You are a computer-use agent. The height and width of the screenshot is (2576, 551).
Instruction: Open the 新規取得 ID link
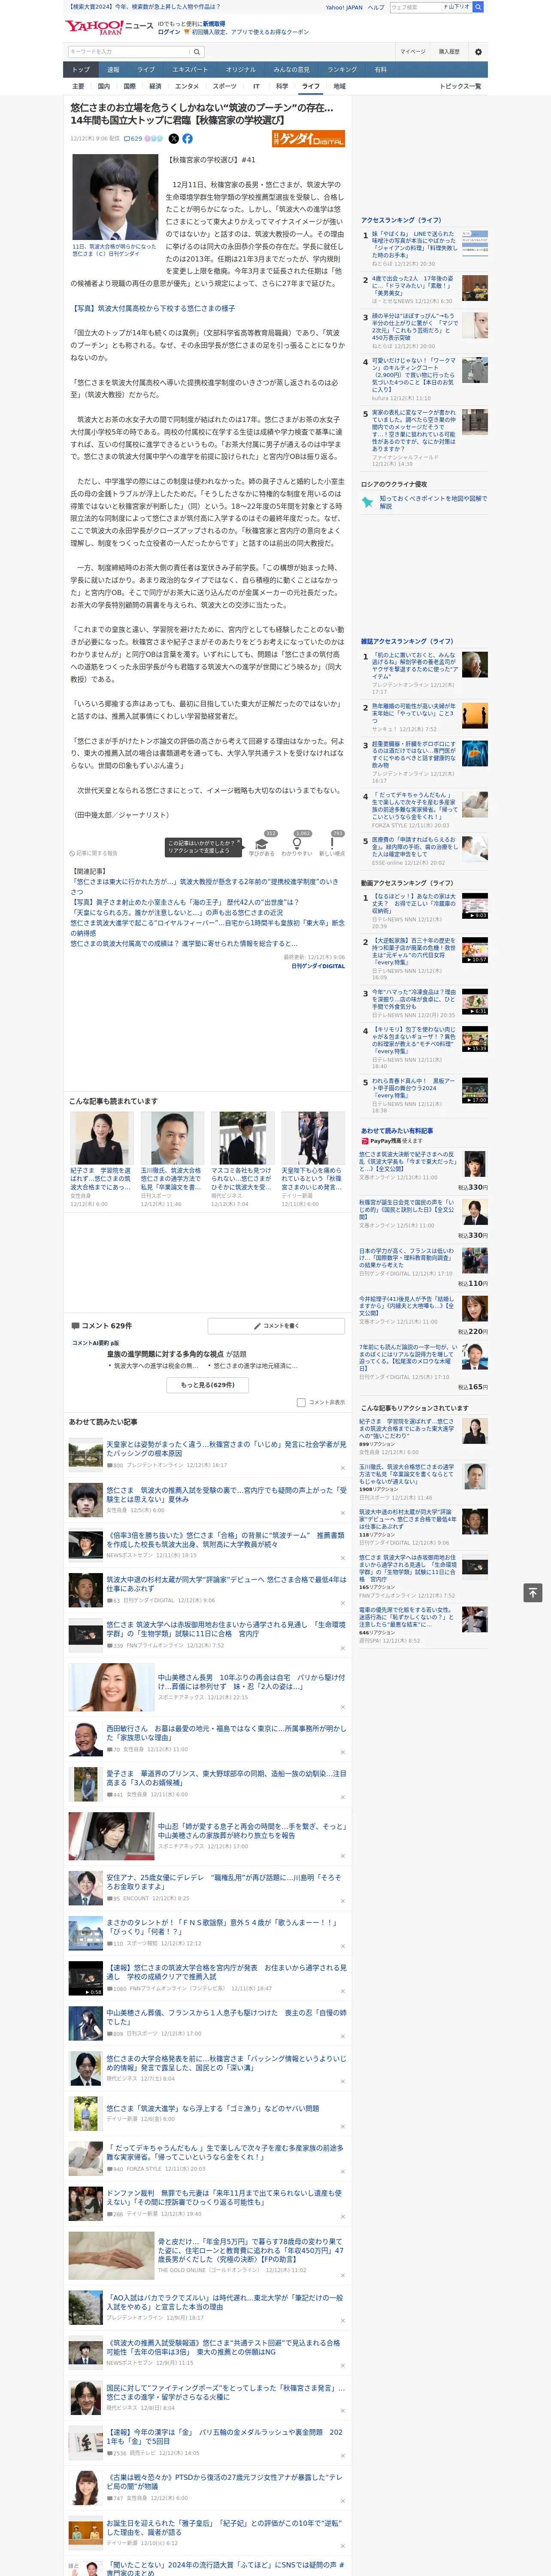pos(214,23)
